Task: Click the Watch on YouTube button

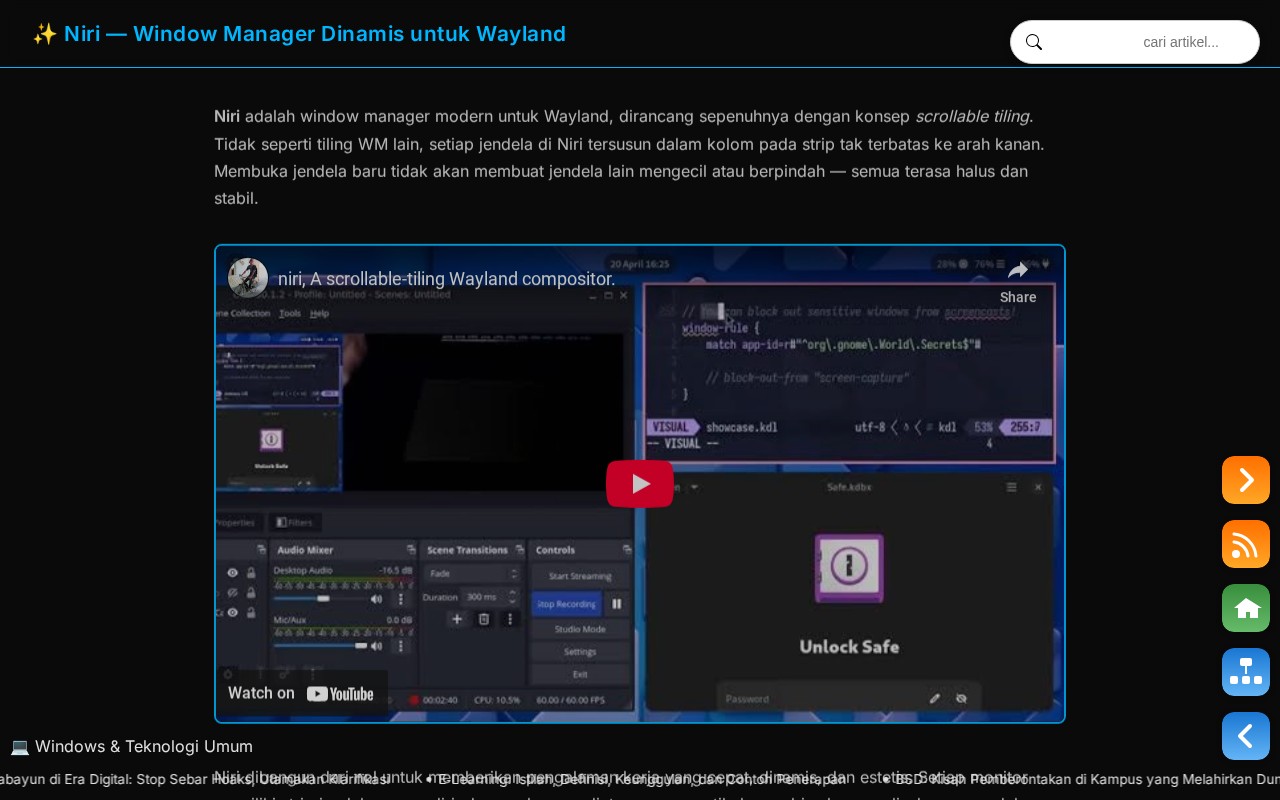Action: (x=301, y=693)
